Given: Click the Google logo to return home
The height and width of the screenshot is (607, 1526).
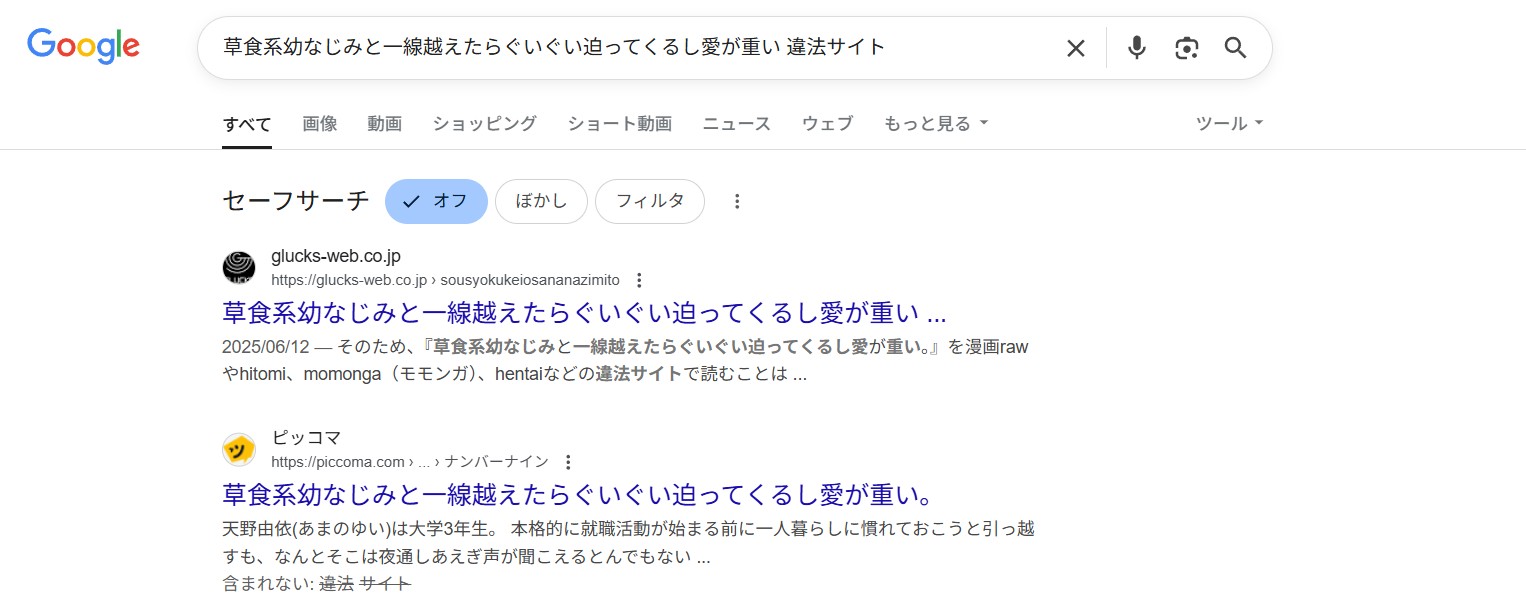Looking at the screenshot, I should coord(83,45).
